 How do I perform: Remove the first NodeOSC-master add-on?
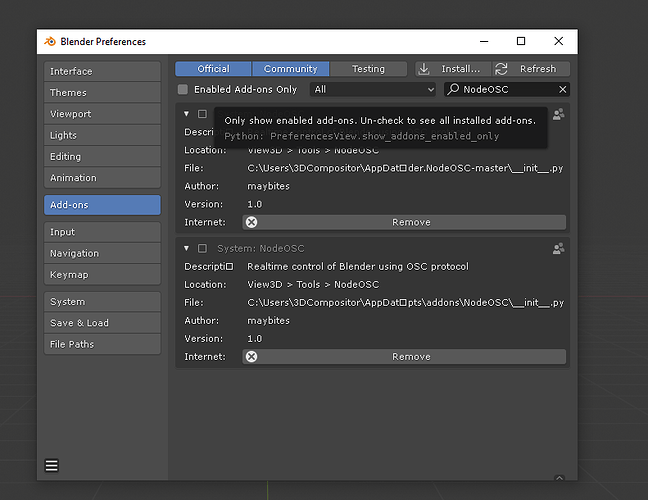tap(404, 222)
